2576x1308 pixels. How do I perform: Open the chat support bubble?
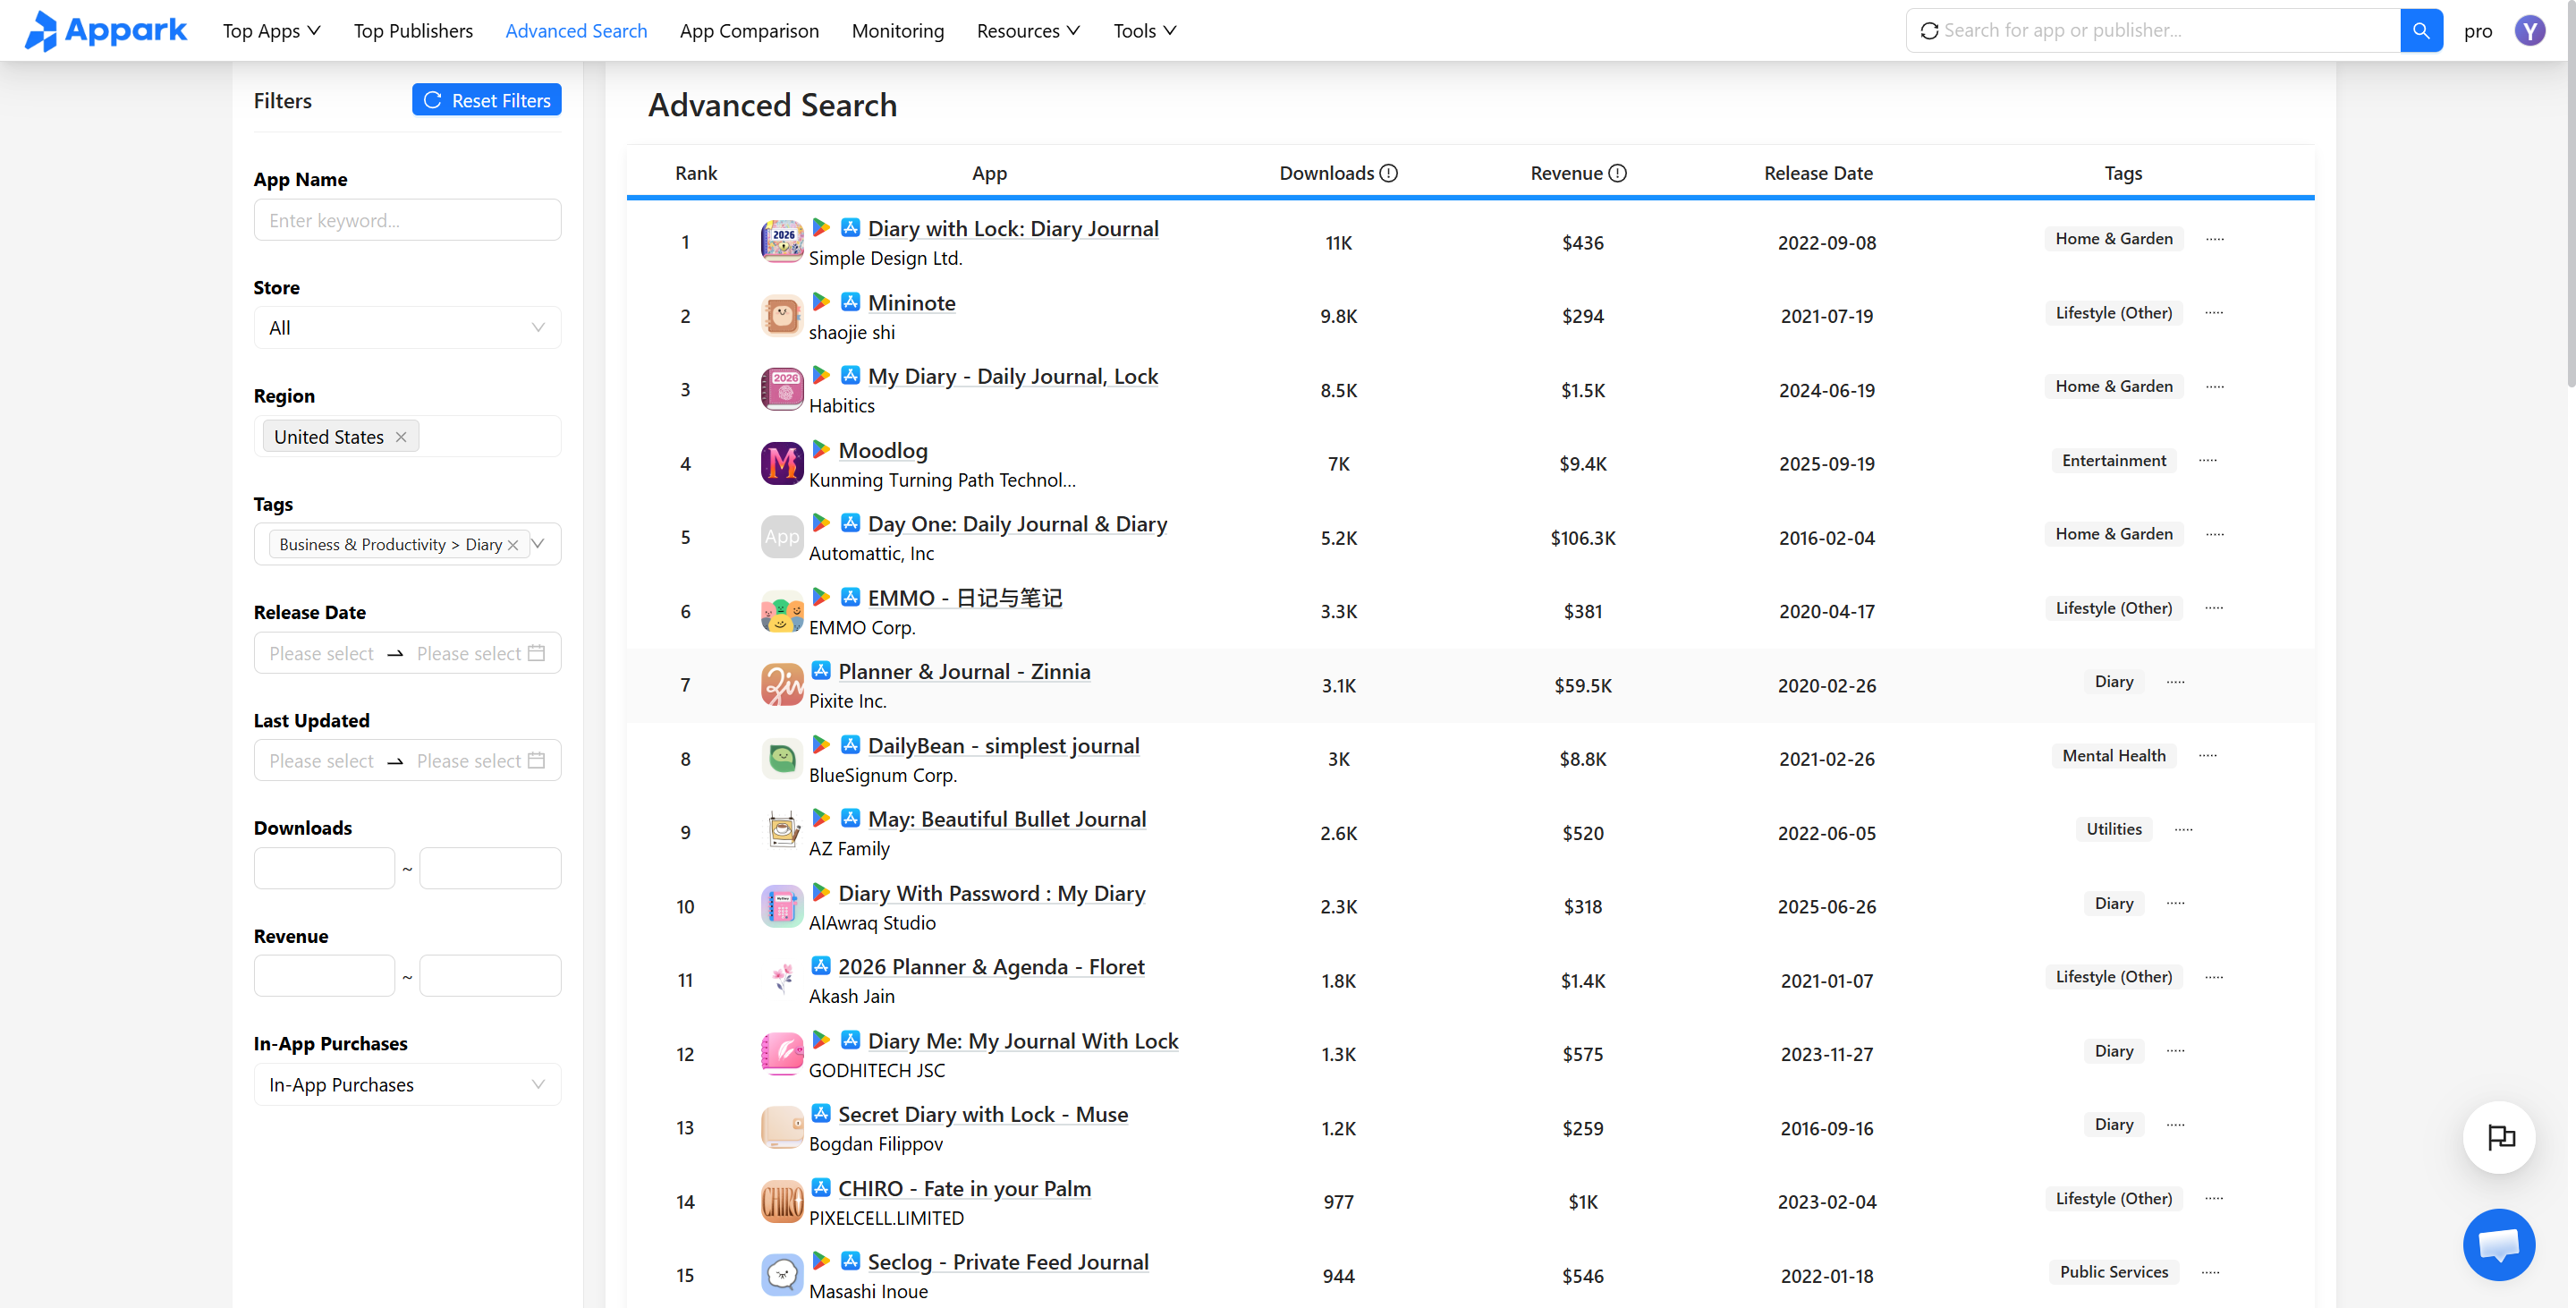2498,1245
